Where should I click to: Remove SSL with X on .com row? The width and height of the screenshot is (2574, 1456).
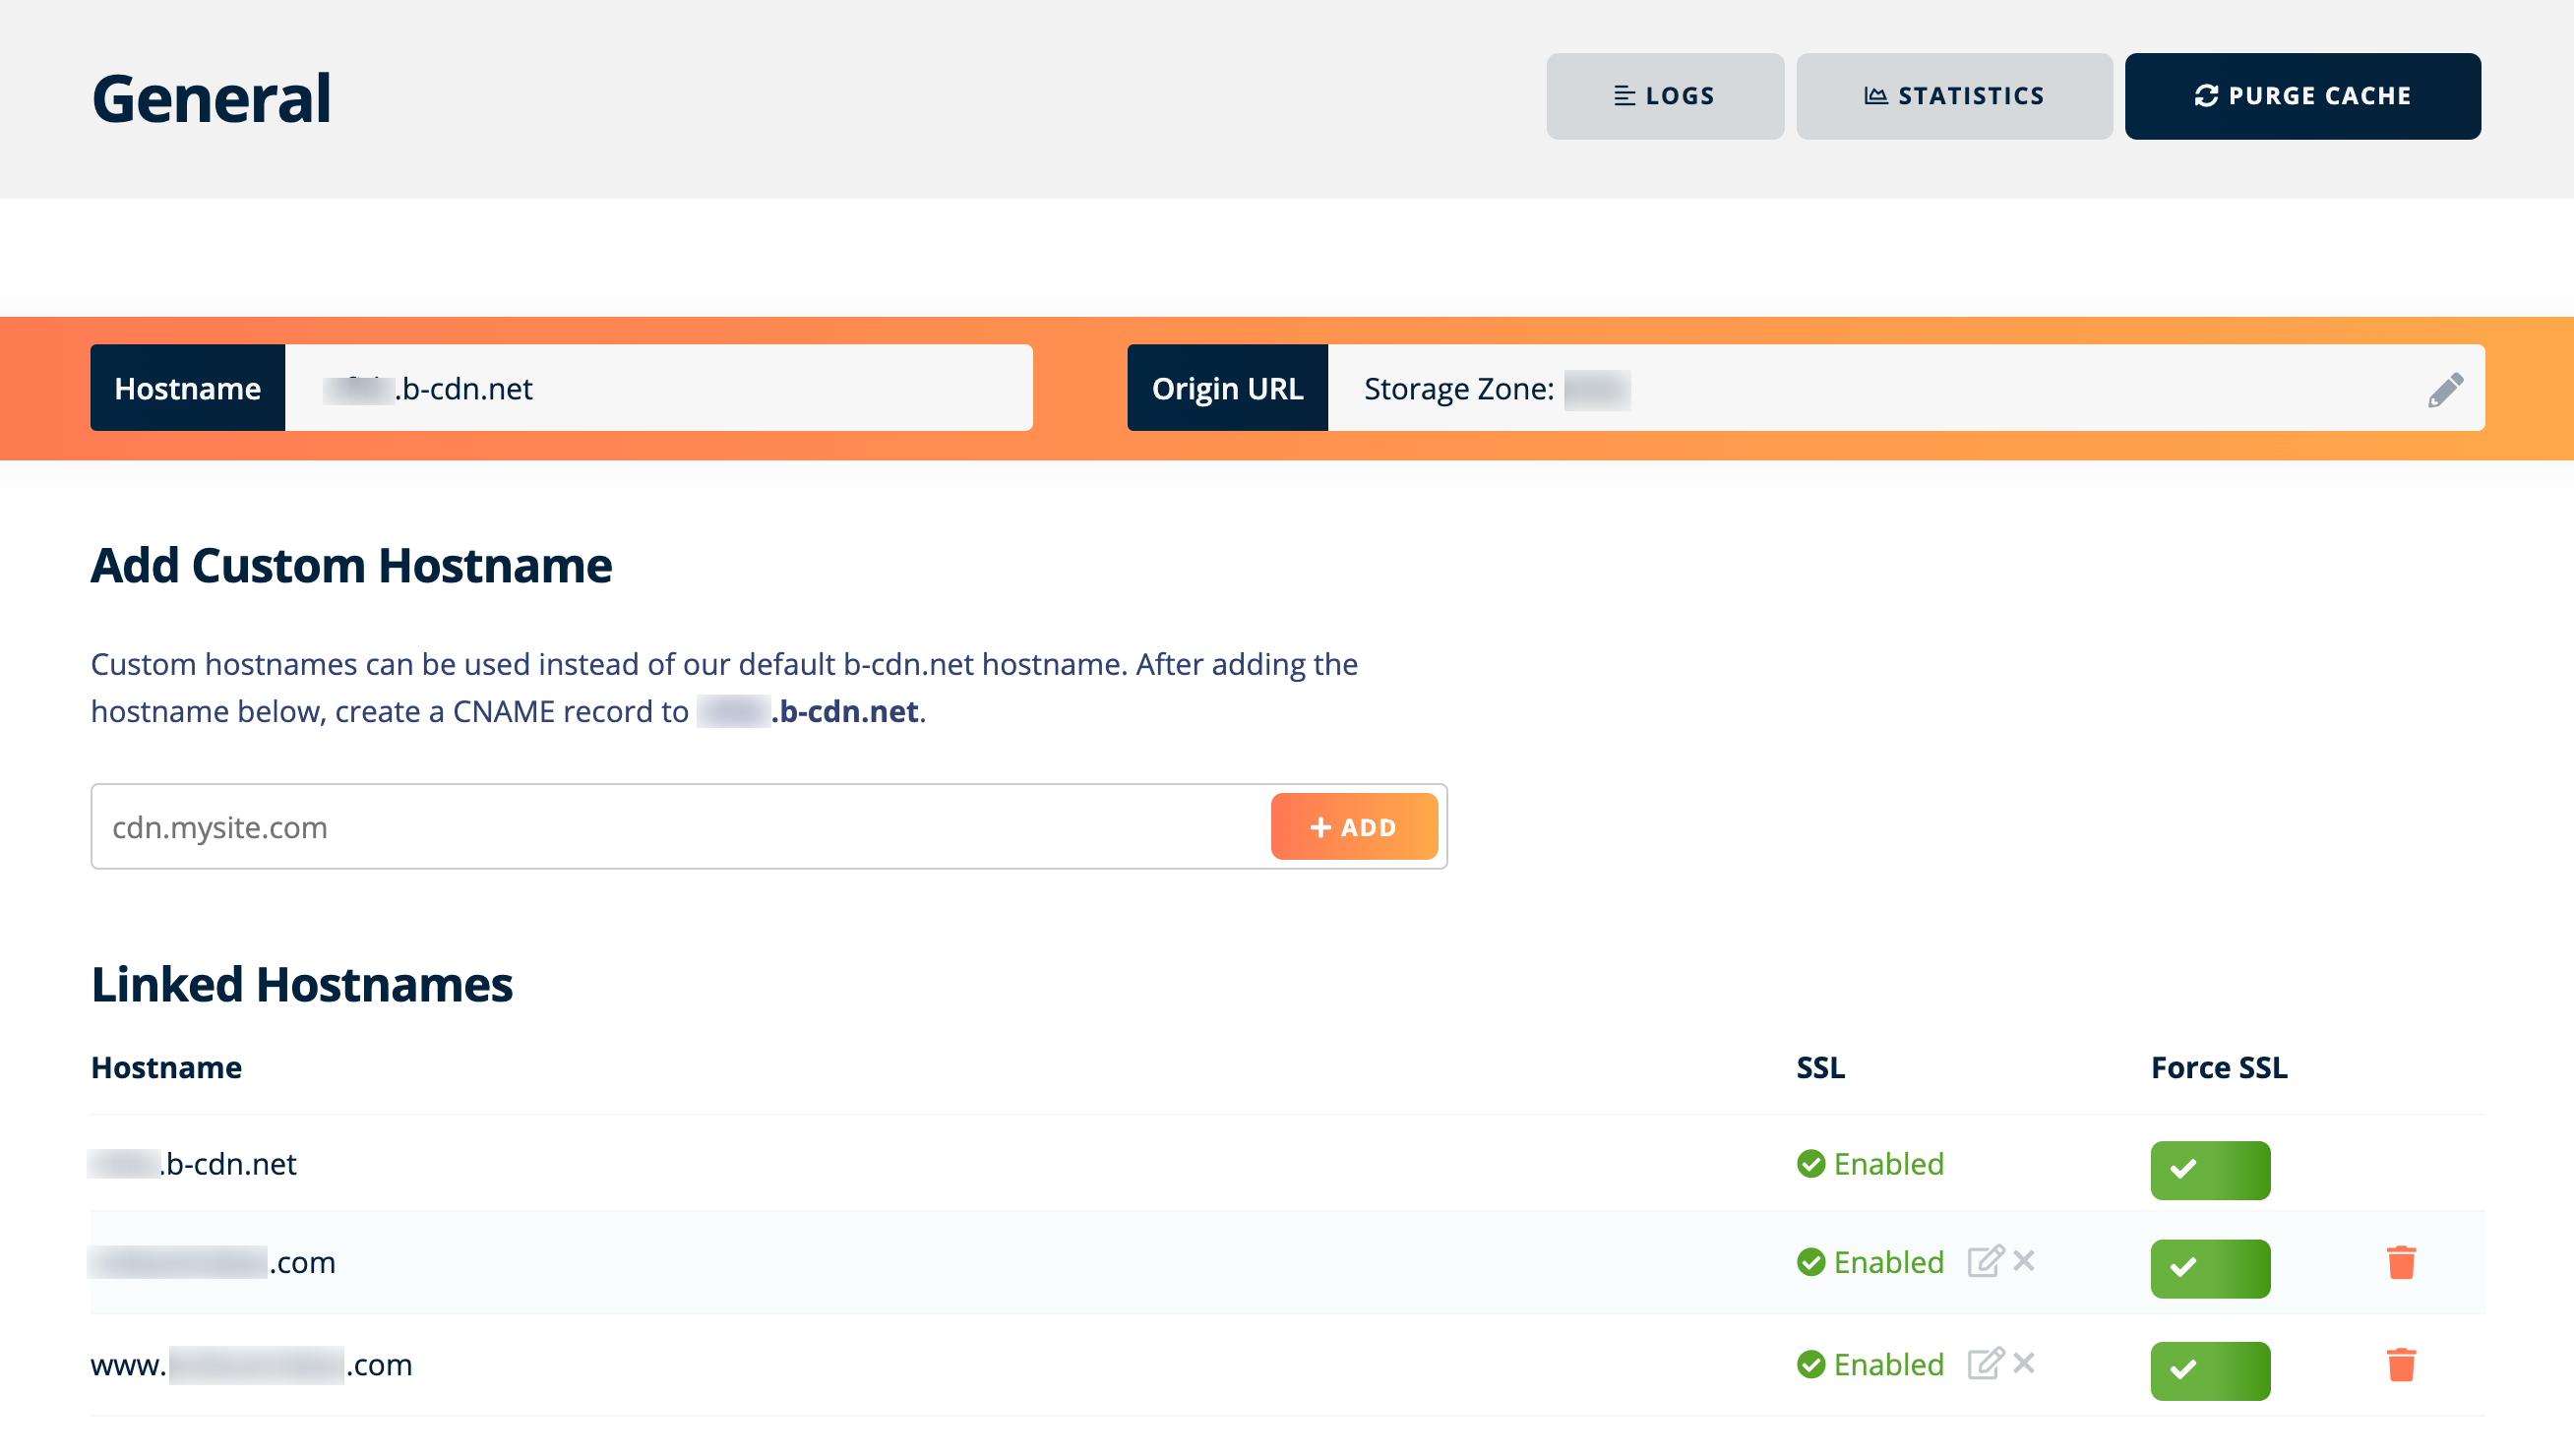click(2024, 1261)
